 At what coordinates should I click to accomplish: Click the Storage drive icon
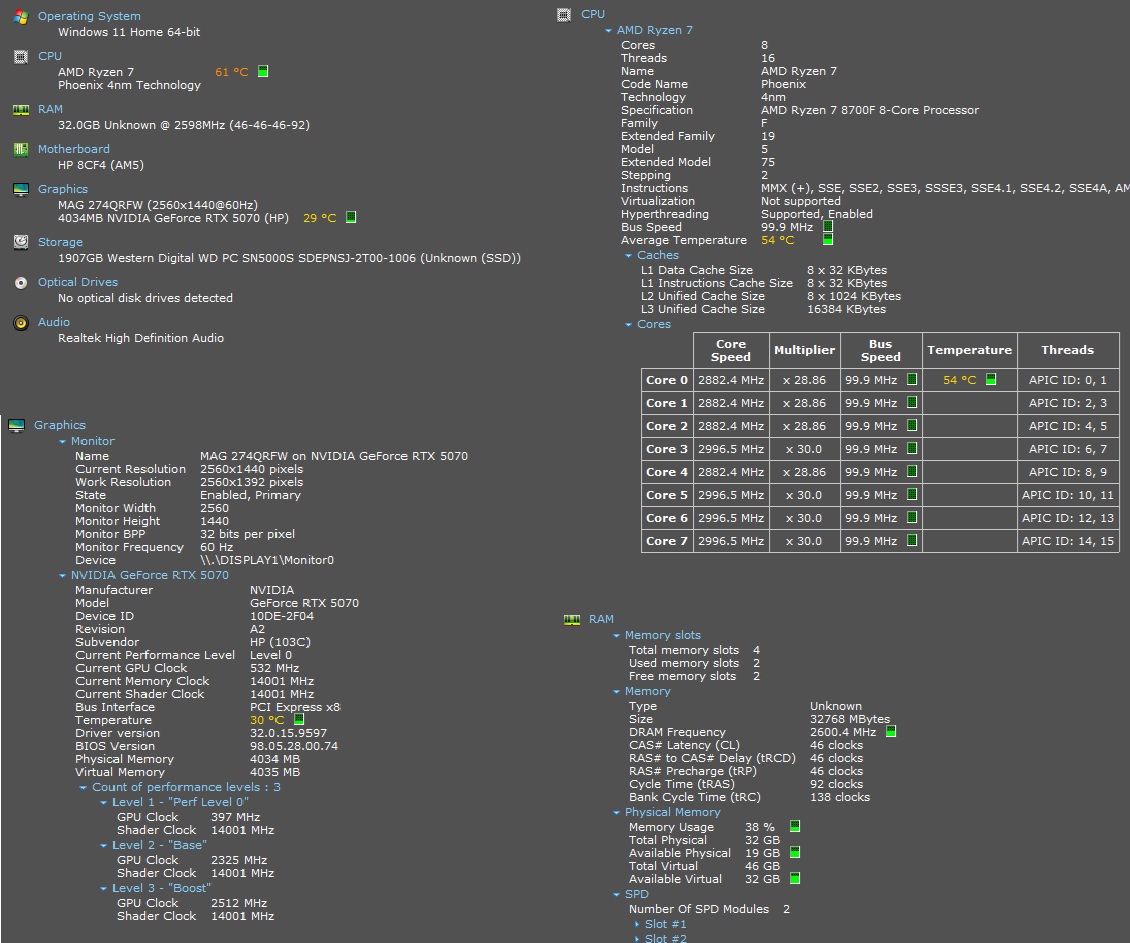coord(21,242)
